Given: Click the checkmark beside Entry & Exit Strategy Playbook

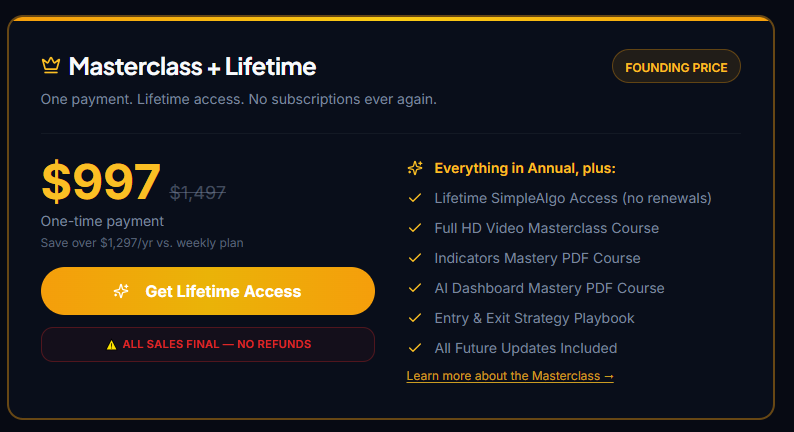Looking at the screenshot, I should [415, 318].
